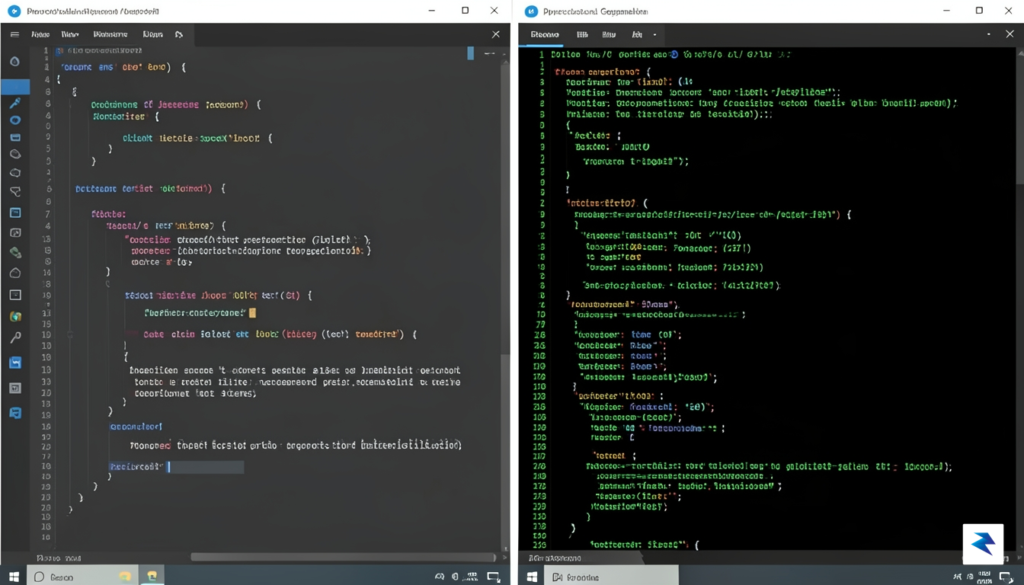Click the blue arrow logo thumbnail in the right window

(x=983, y=544)
